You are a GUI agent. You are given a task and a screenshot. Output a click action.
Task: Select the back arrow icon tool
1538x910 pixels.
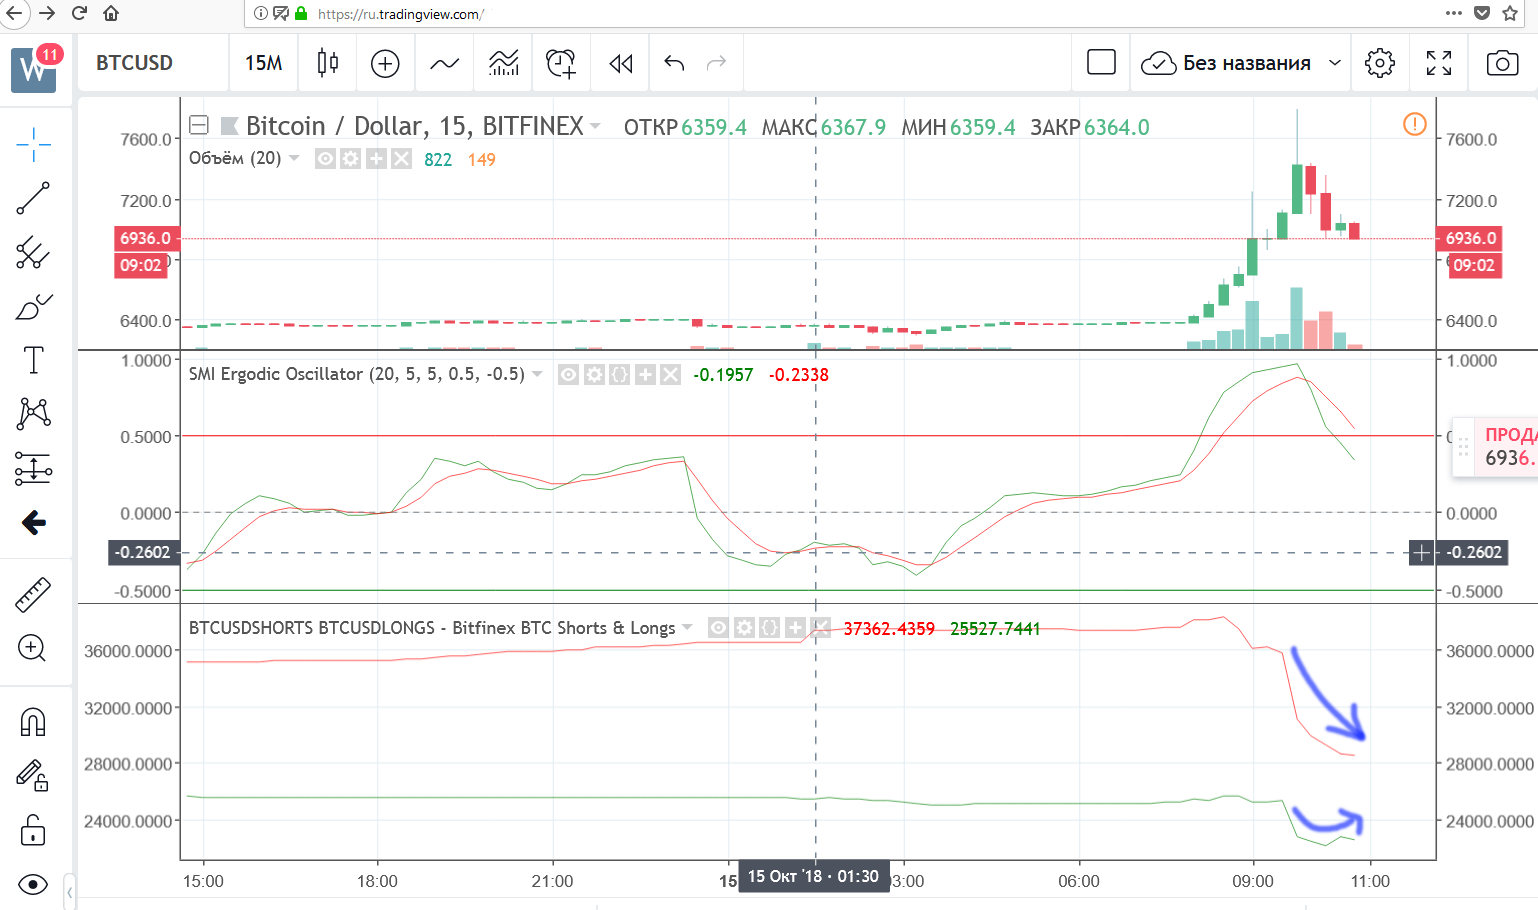[x=33, y=522]
